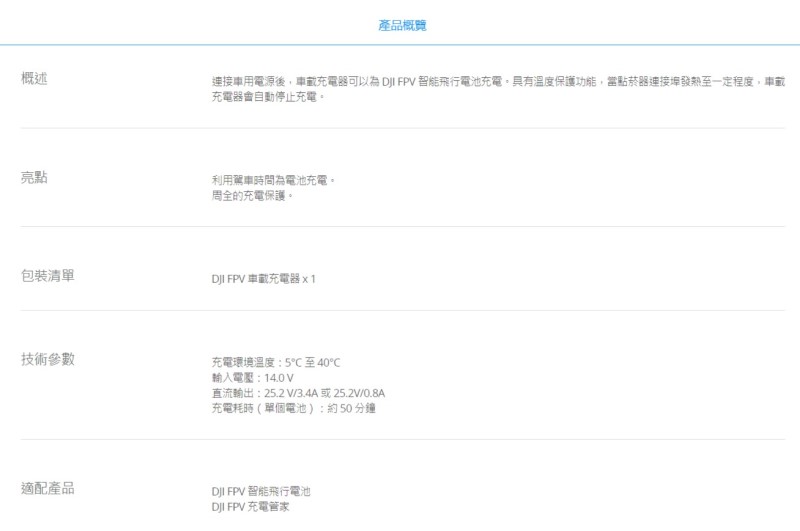Click overview line '充電器會自動停止充電。'
This screenshot has width=800, height=531.
pyautogui.click(x=268, y=96)
